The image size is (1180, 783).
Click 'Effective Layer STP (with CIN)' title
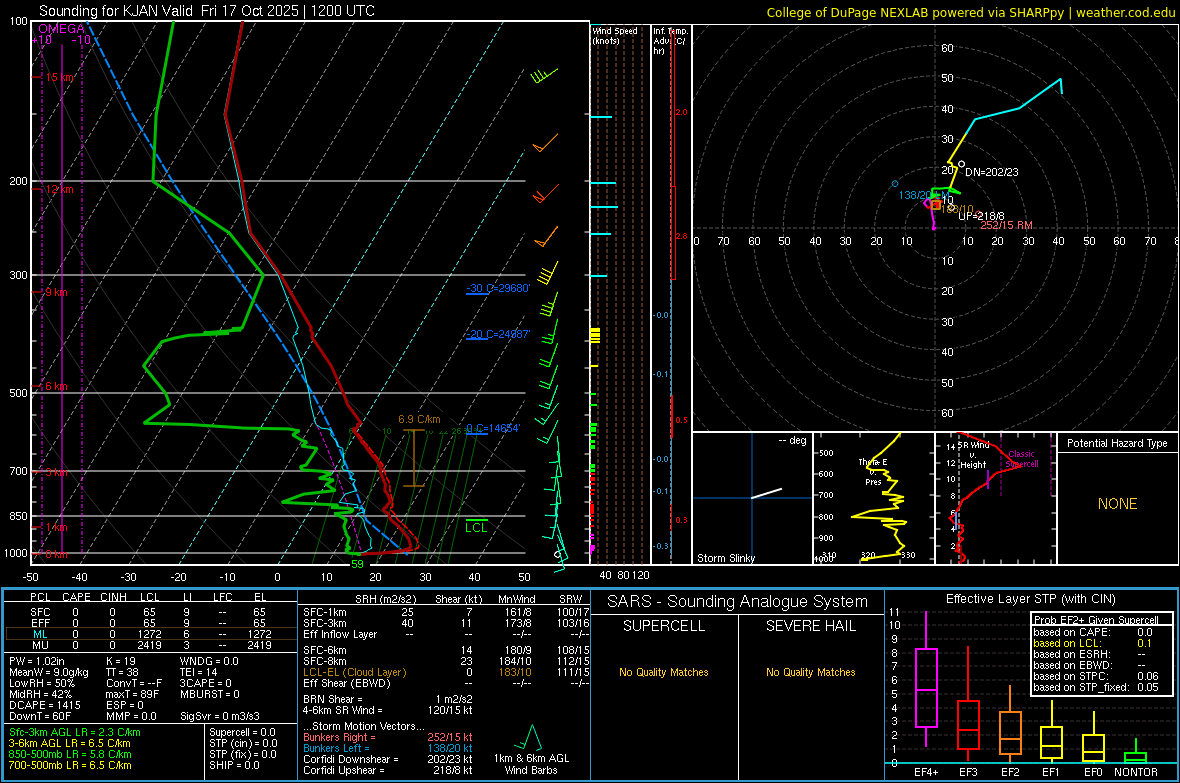pyautogui.click(x=1030, y=599)
